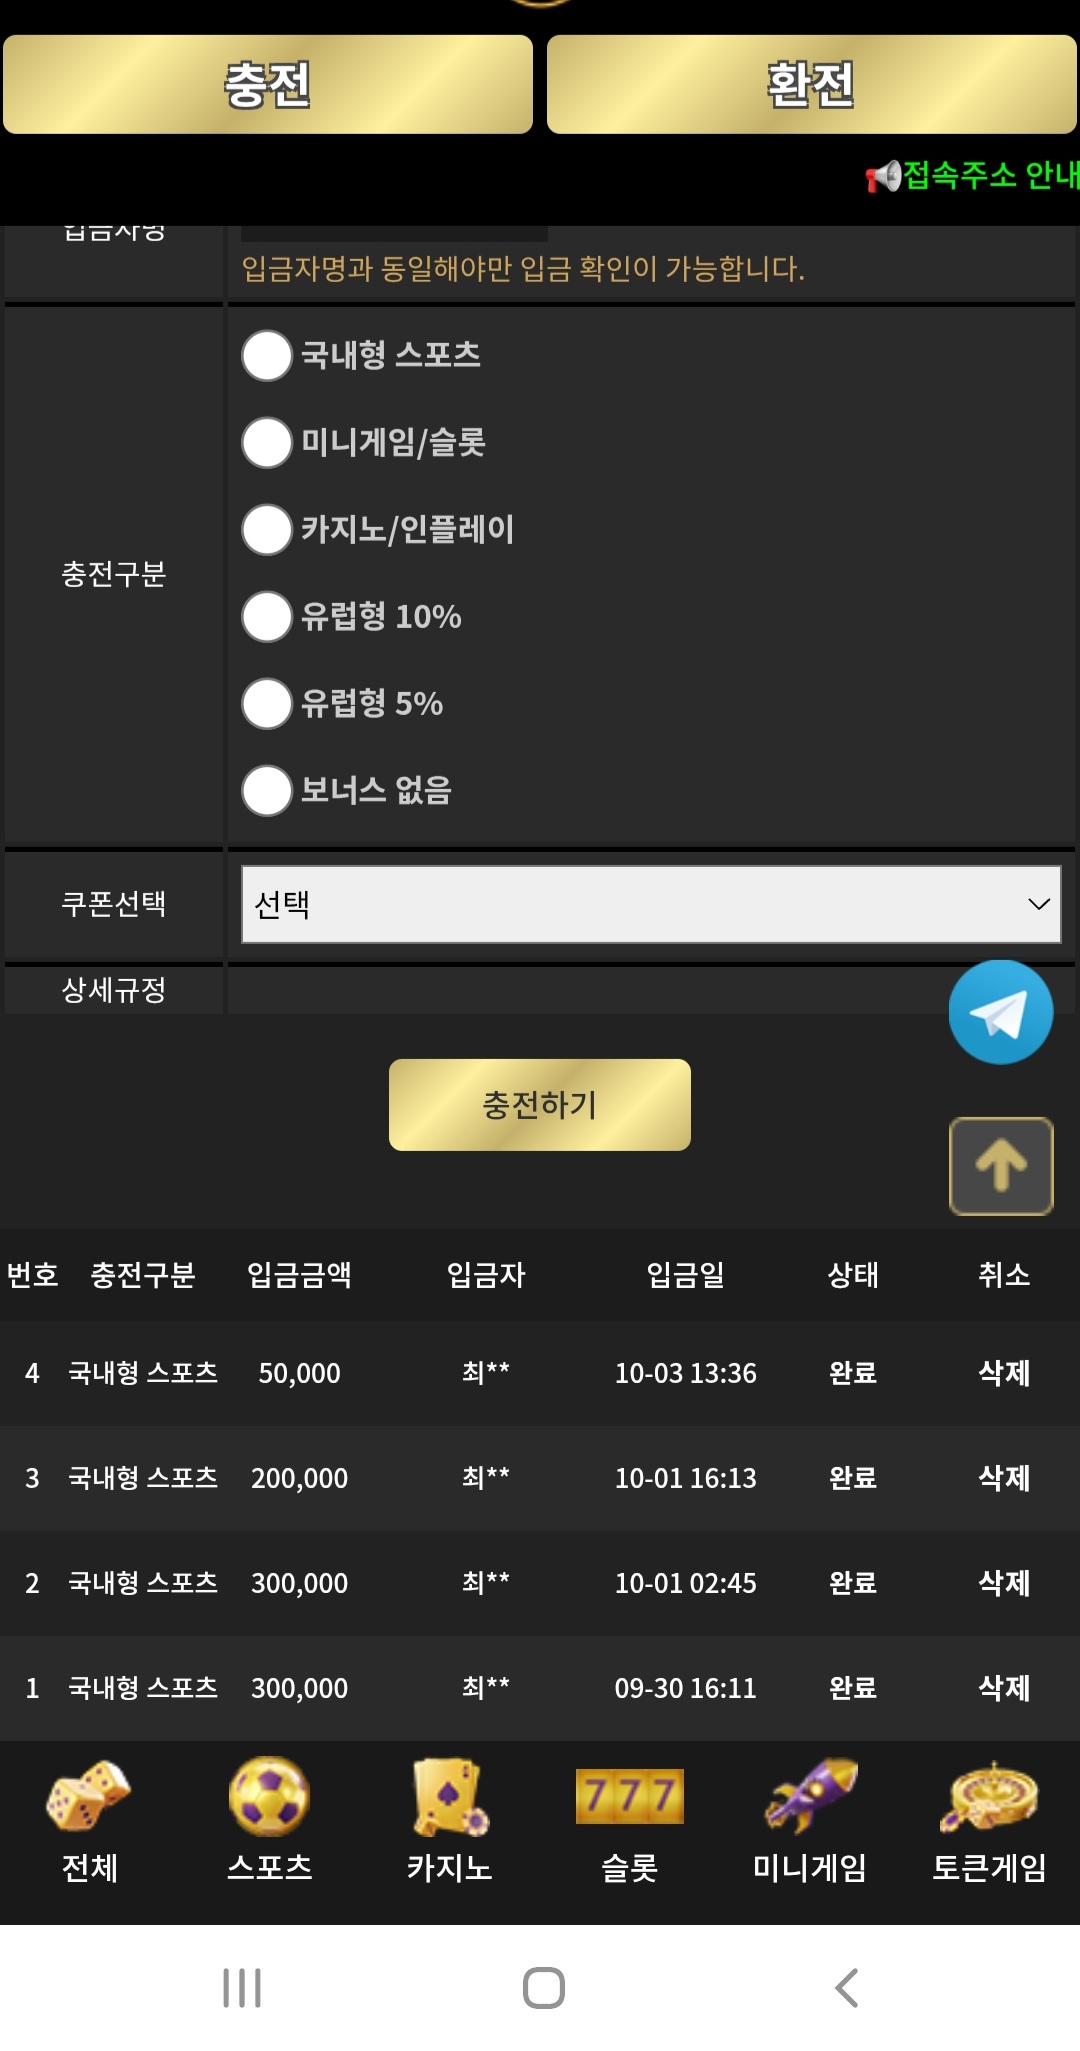Switch to the 충전 tab
Screen dimensions: 1080x2051
tap(268, 85)
